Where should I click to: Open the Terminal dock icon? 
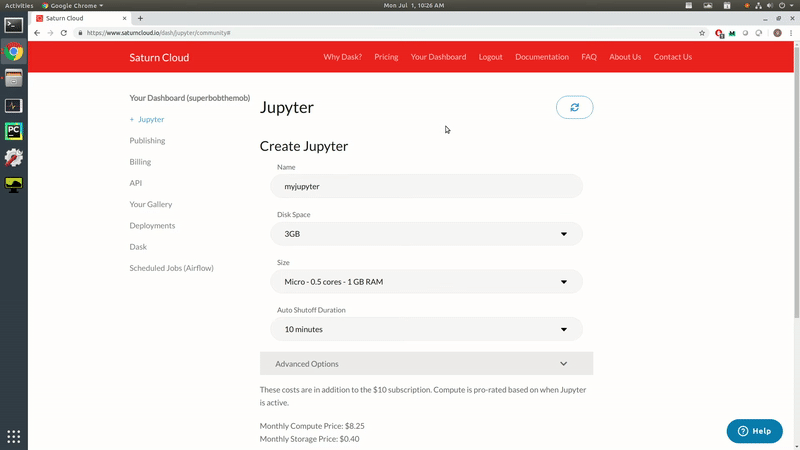tap(14, 25)
